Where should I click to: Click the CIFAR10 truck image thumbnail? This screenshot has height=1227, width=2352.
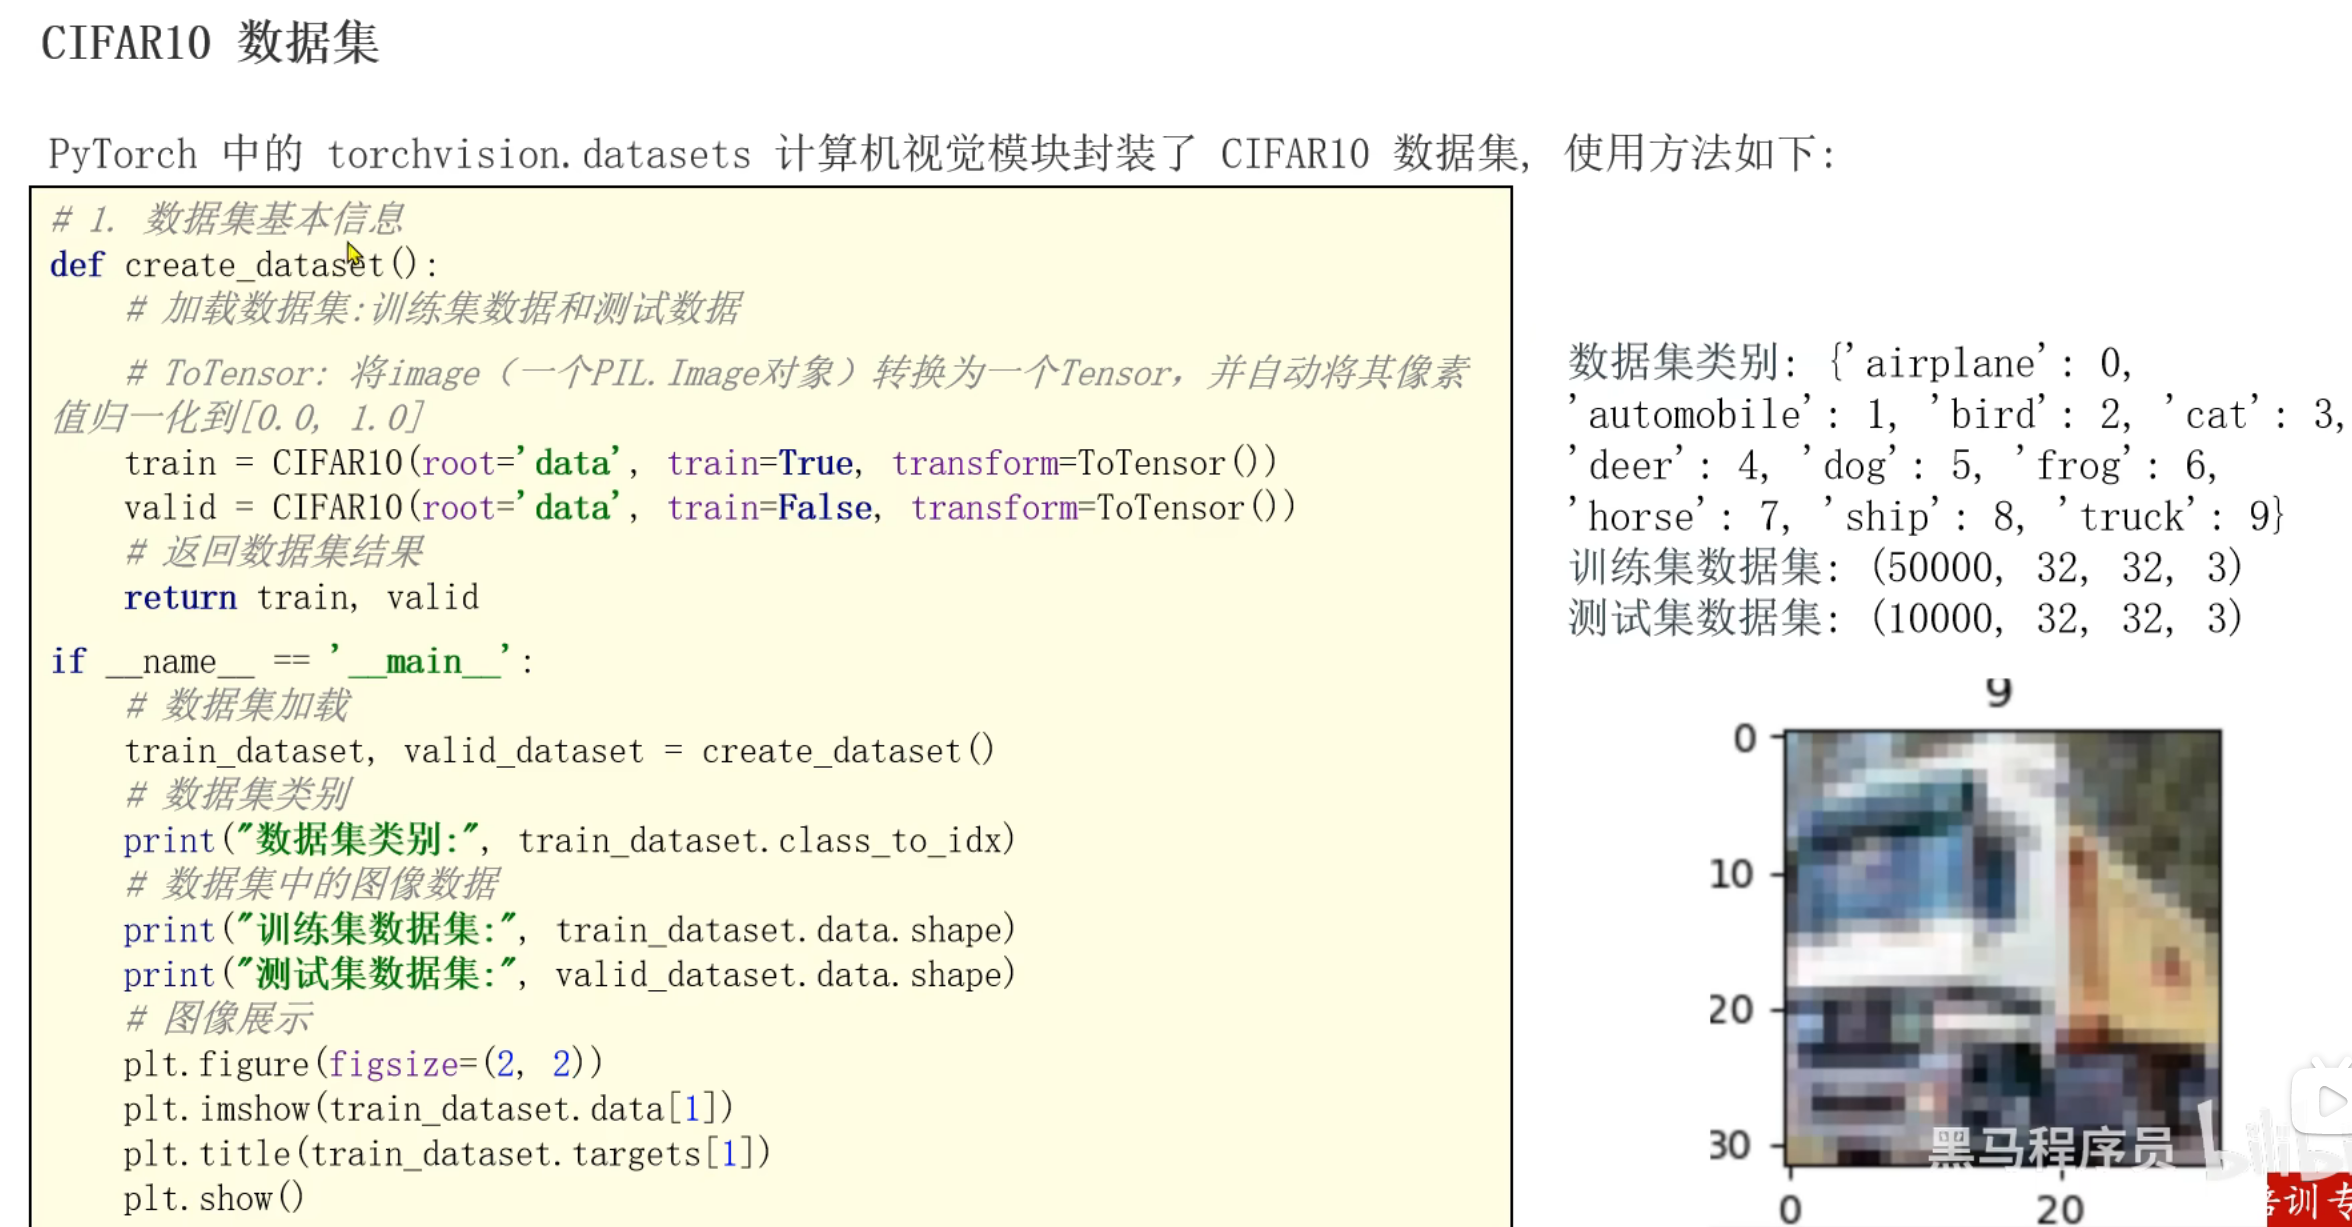pyautogui.click(x=2003, y=947)
